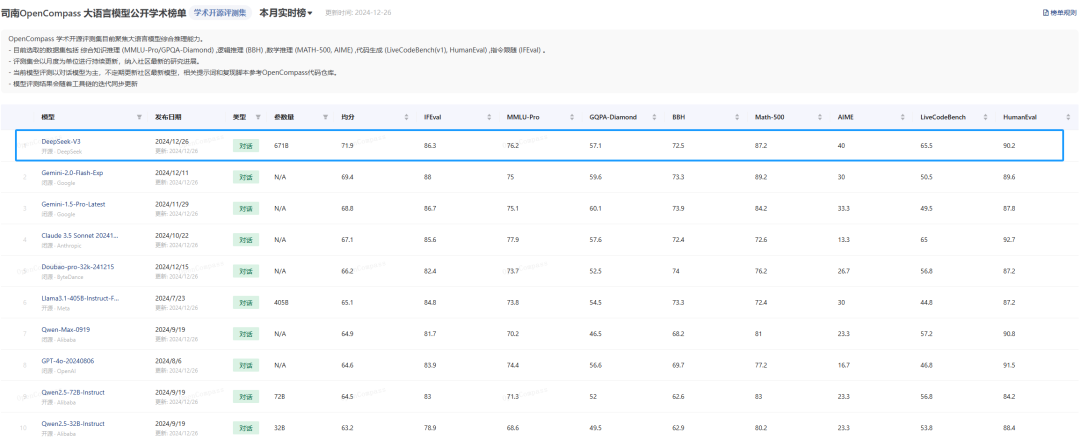Sort by IFEval column arrows
1080x440 pixels.
489,117
